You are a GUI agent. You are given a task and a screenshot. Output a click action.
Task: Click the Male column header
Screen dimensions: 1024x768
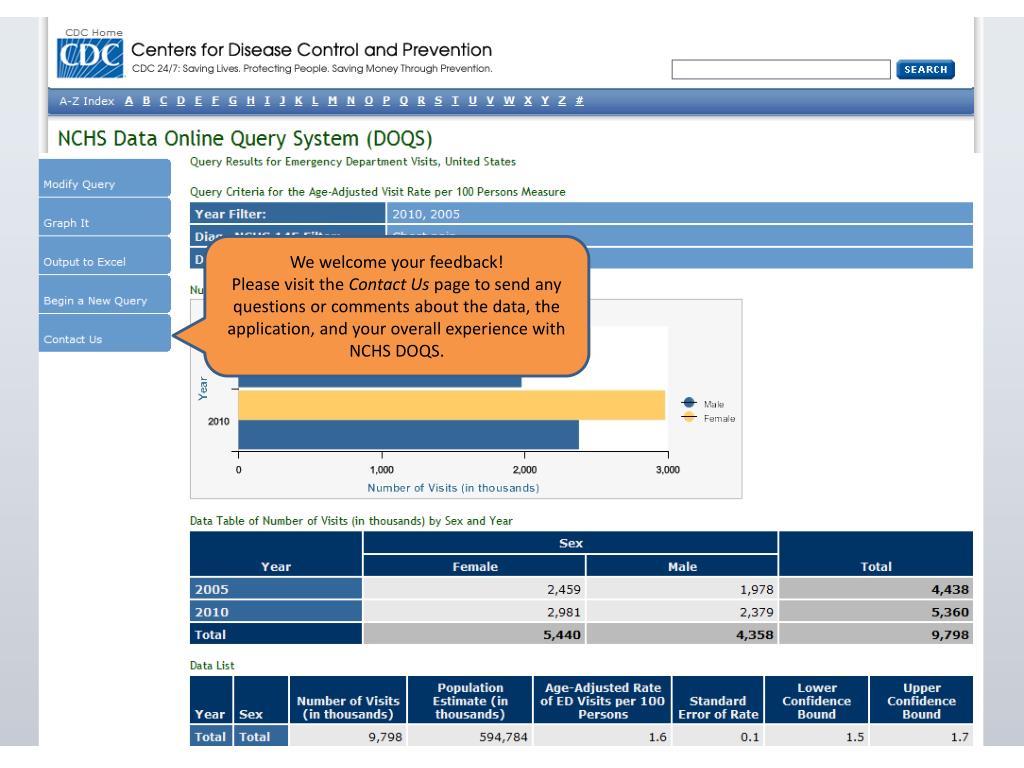[682, 566]
